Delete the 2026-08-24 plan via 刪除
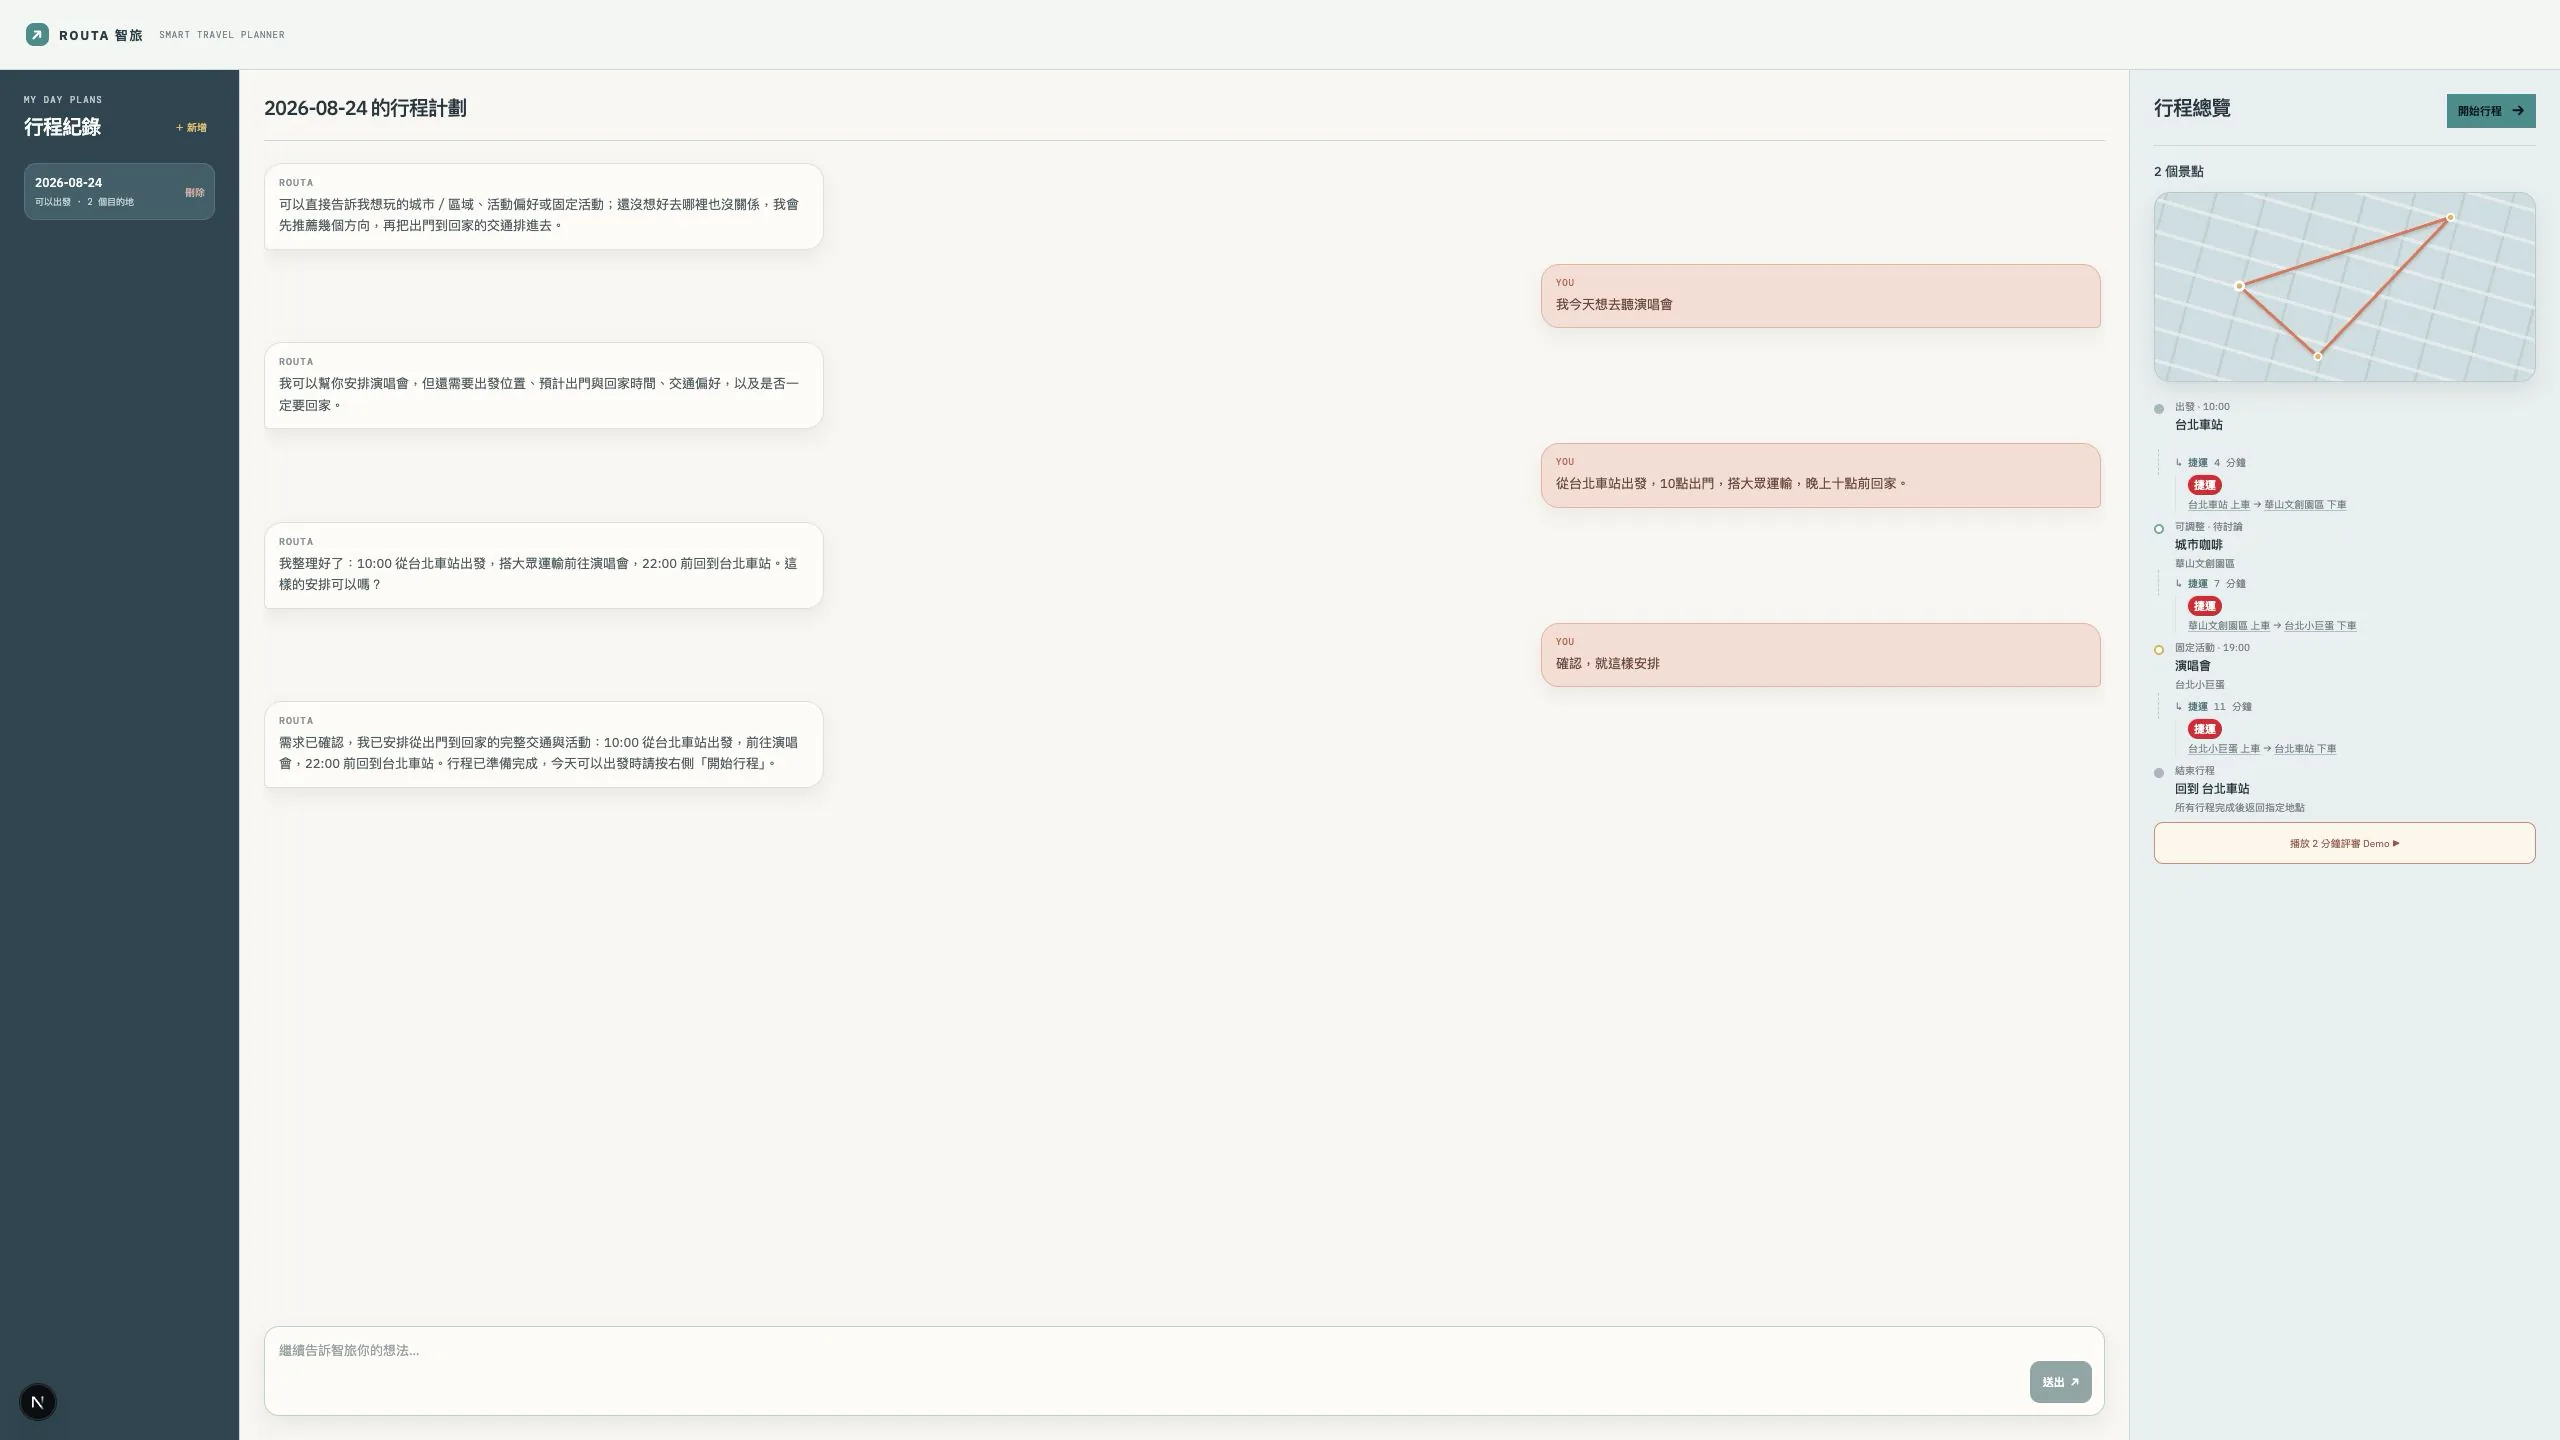The image size is (2560, 1440). click(194, 192)
